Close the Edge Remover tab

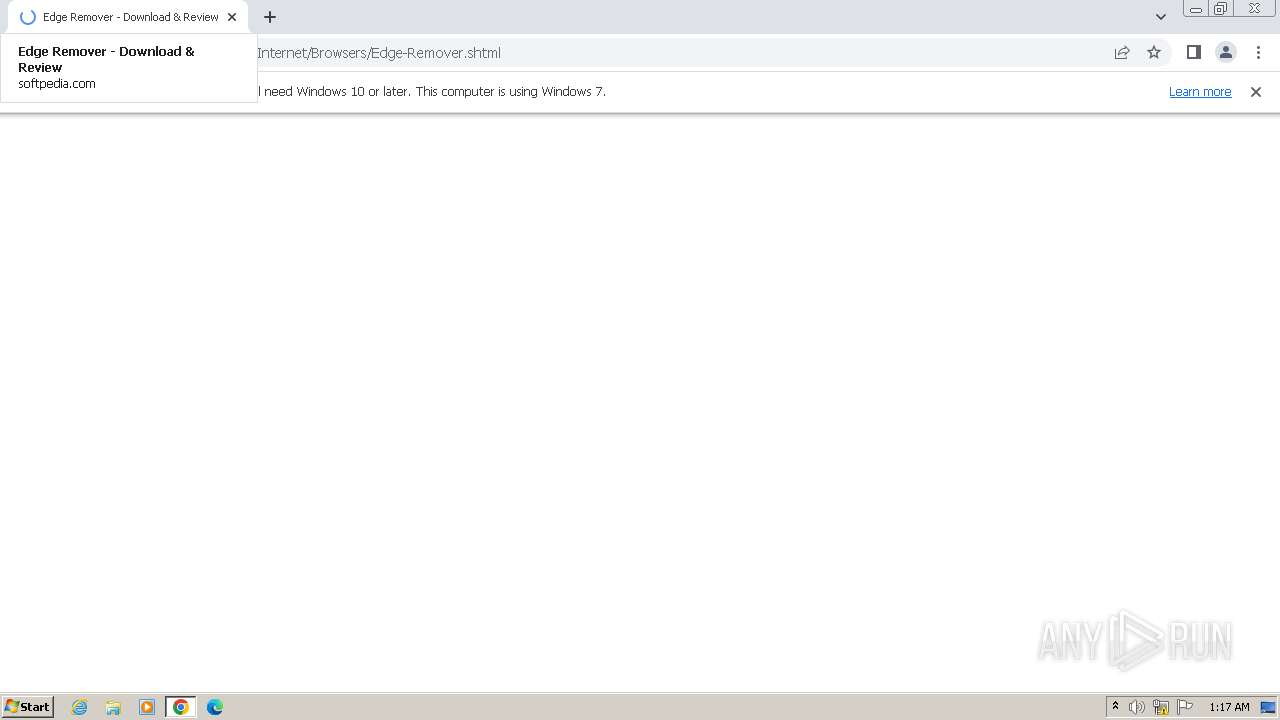232,17
